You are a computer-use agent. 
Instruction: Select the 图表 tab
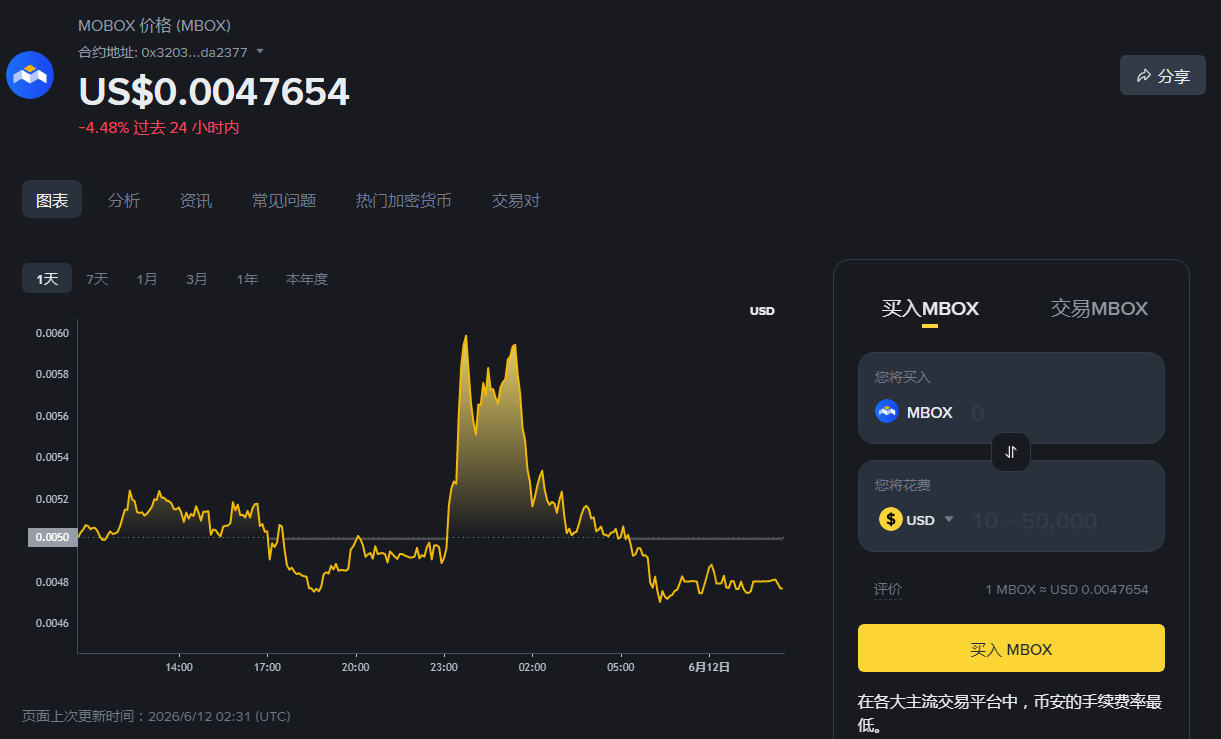click(52, 200)
